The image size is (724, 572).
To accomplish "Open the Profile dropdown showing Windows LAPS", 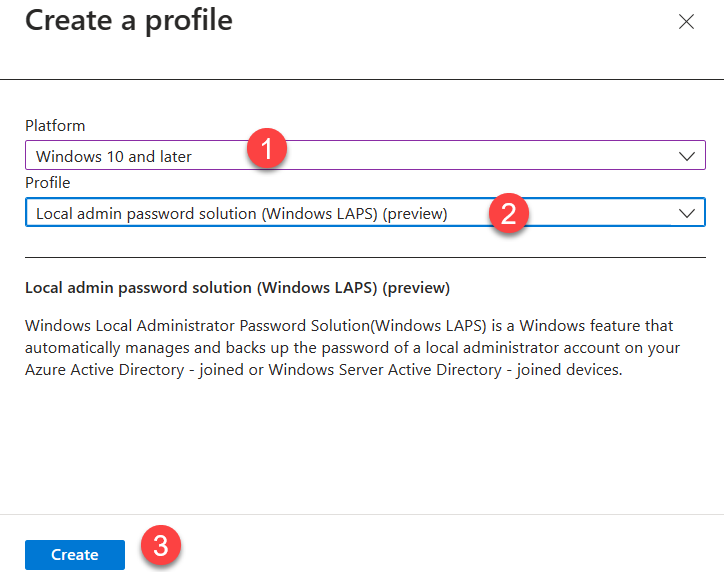I will pyautogui.click(x=365, y=212).
